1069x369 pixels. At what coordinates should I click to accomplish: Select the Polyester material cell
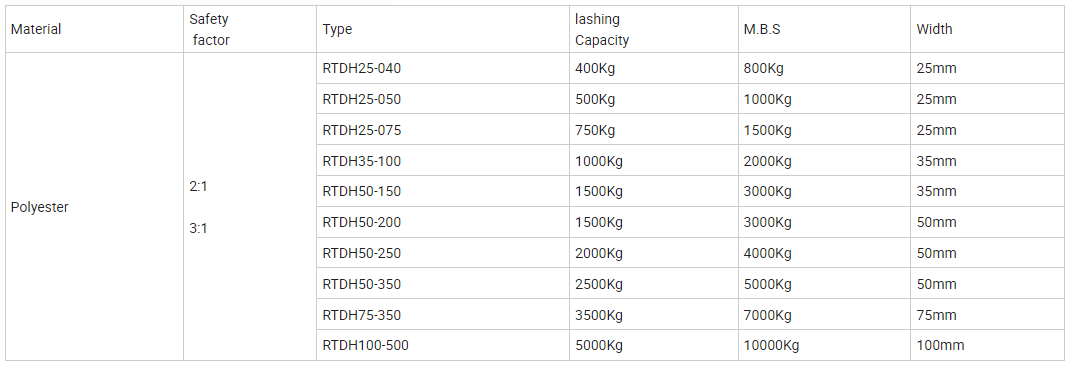point(40,207)
